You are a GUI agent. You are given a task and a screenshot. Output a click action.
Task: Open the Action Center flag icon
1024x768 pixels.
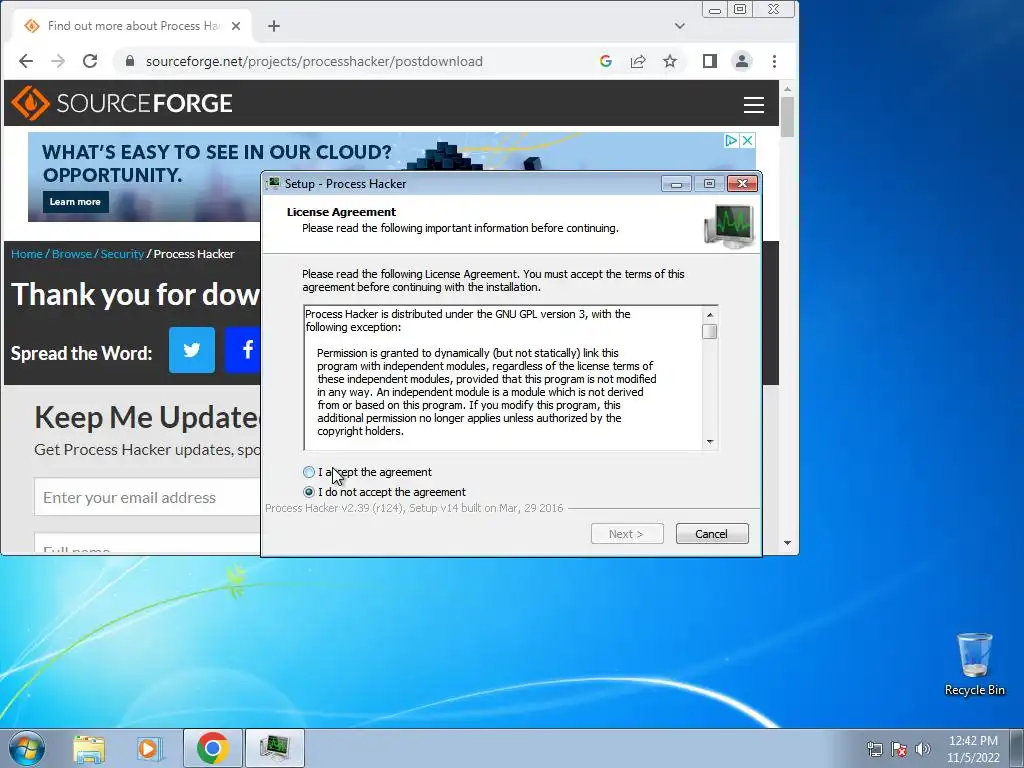click(x=899, y=748)
